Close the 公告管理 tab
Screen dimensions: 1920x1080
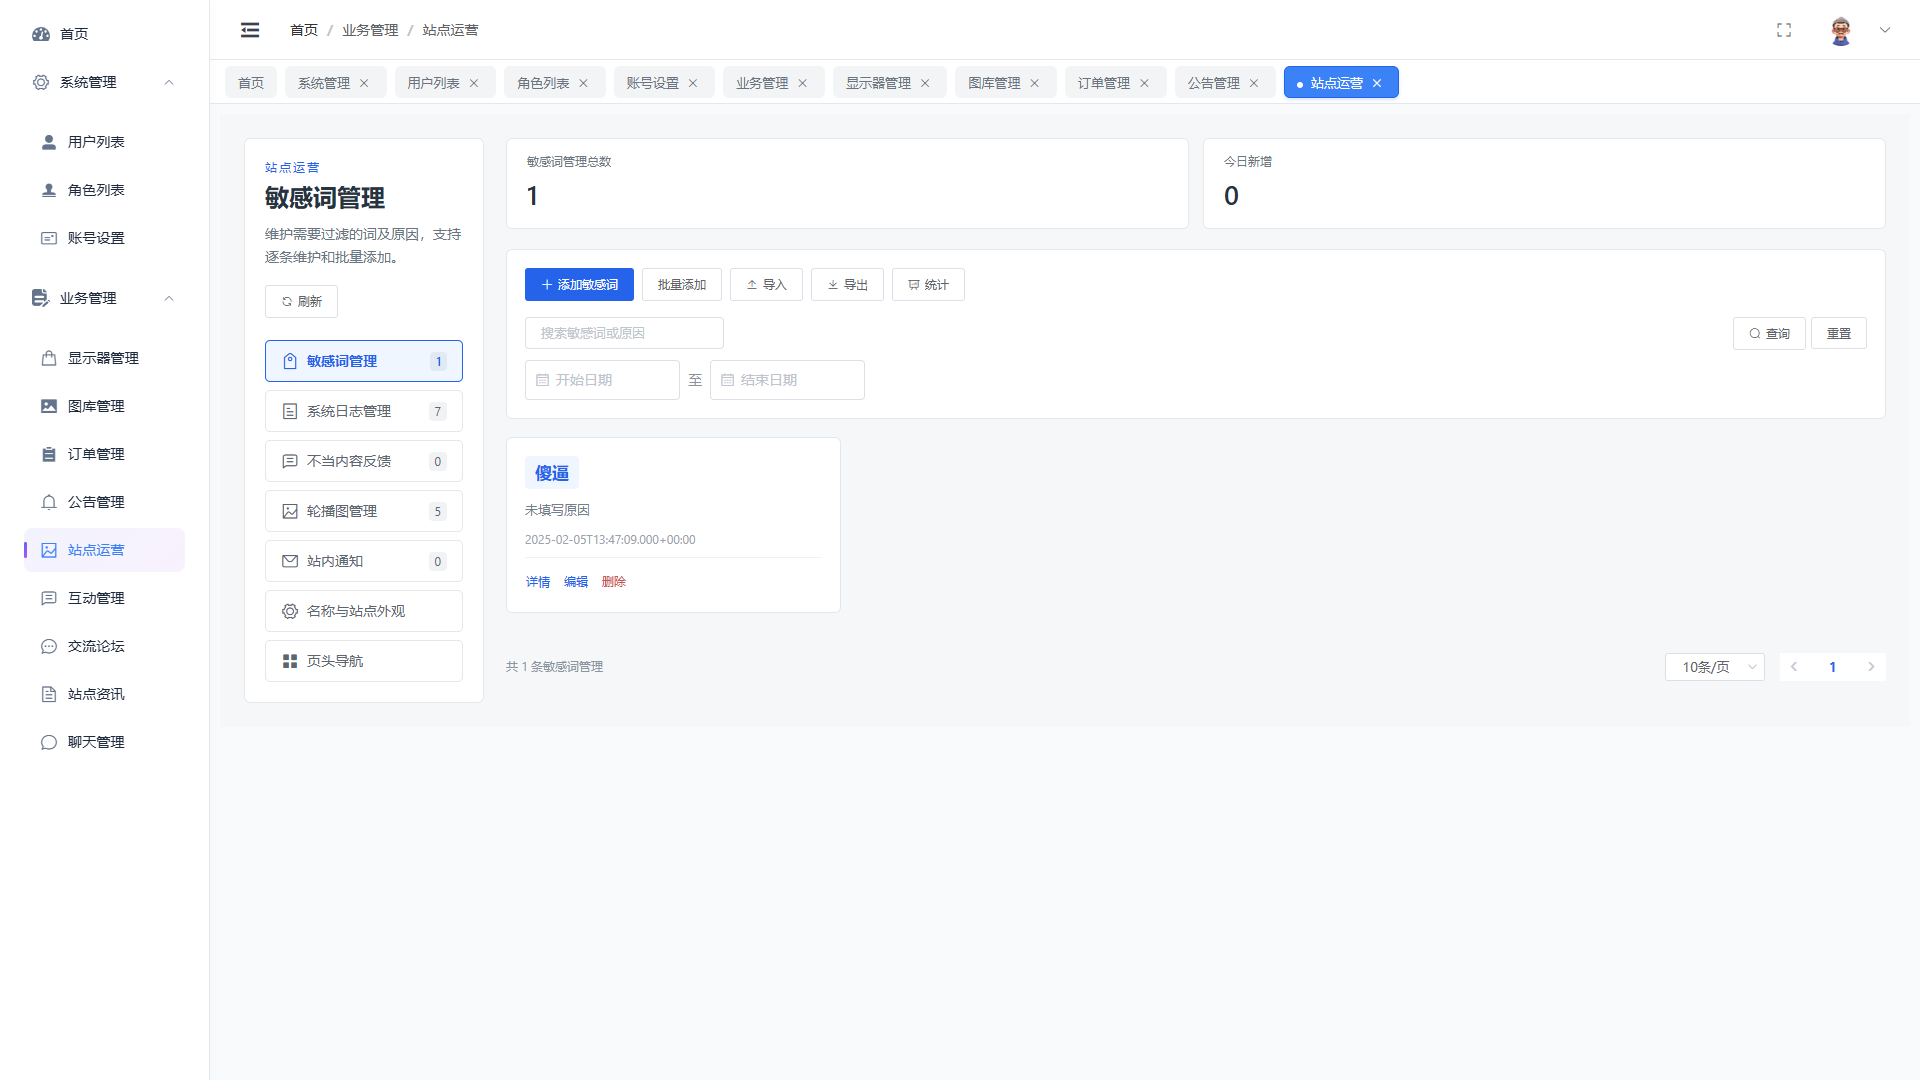point(1254,83)
